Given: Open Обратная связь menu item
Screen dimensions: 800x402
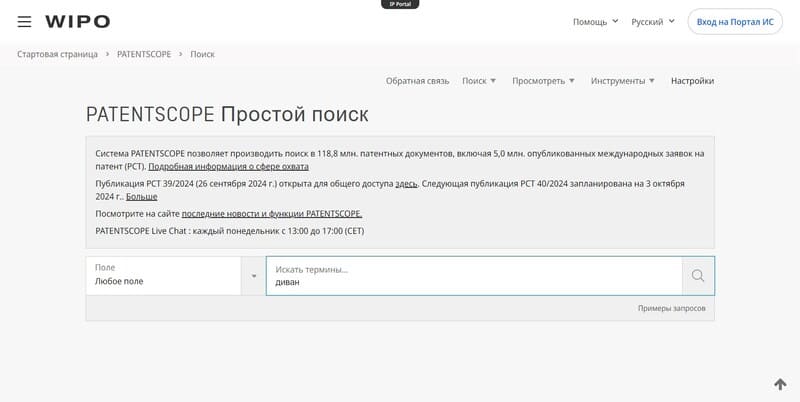Looking at the screenshot, I should [417, 81].
